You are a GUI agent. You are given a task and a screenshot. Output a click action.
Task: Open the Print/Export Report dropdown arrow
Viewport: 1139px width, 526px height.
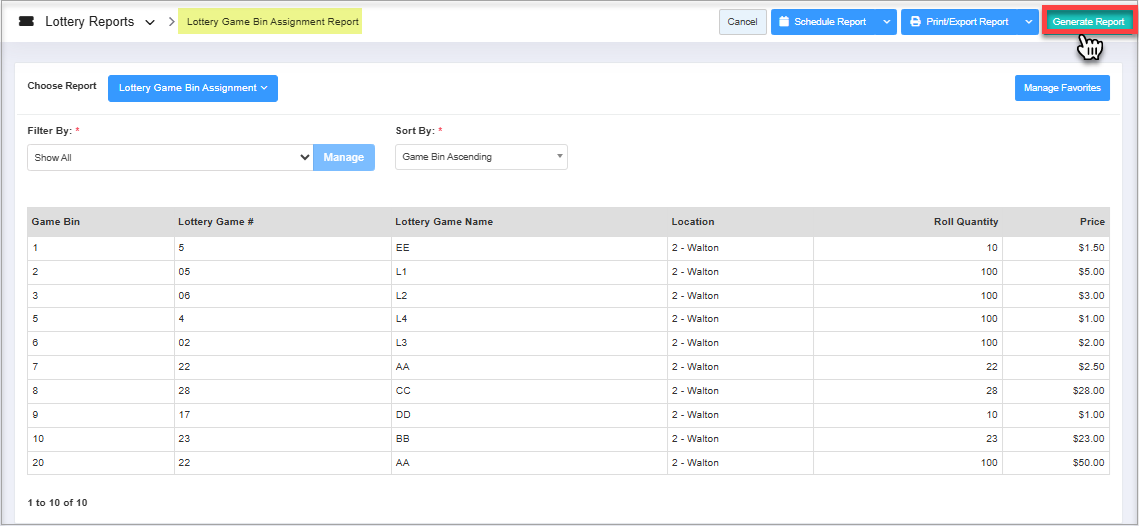1029,22
